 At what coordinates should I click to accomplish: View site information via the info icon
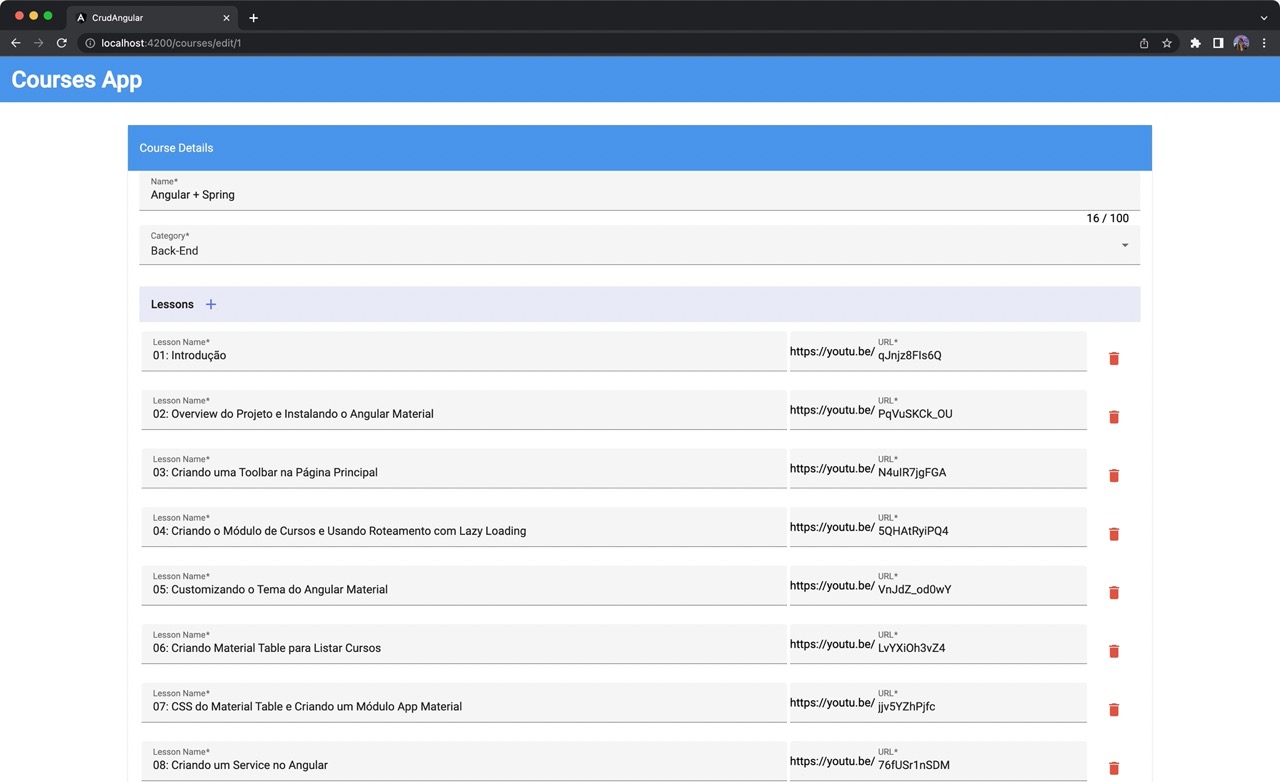[x=90, y=43]
